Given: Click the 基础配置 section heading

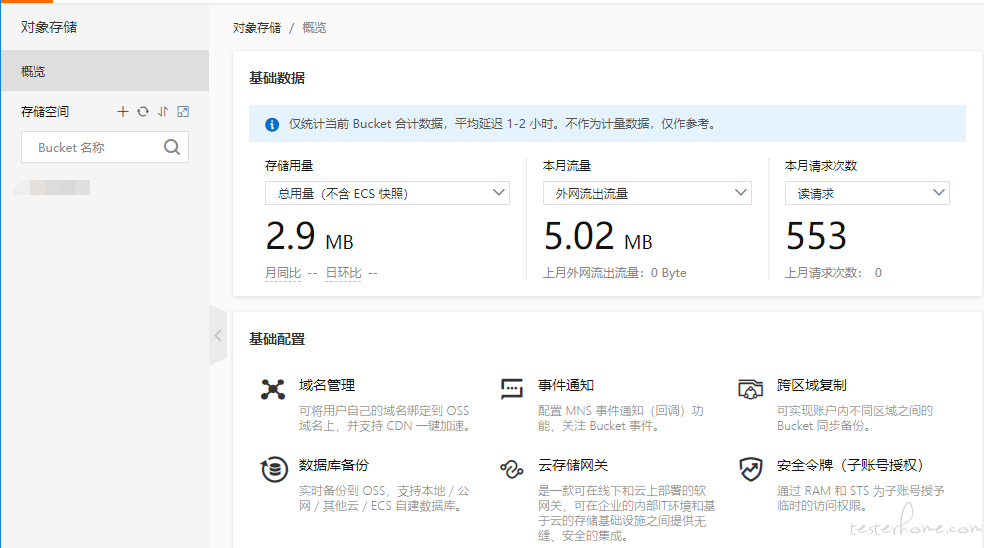Looking at the screenshot, I should click(x=277, y=339).
